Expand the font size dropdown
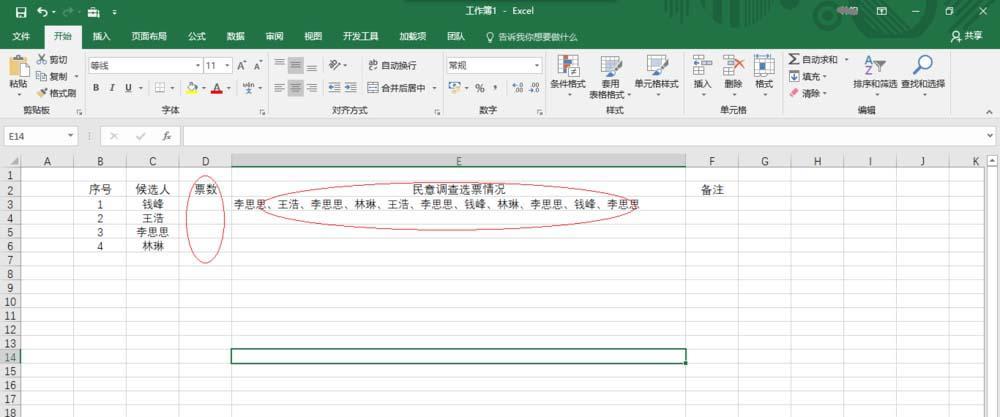 tap(228, 66)
